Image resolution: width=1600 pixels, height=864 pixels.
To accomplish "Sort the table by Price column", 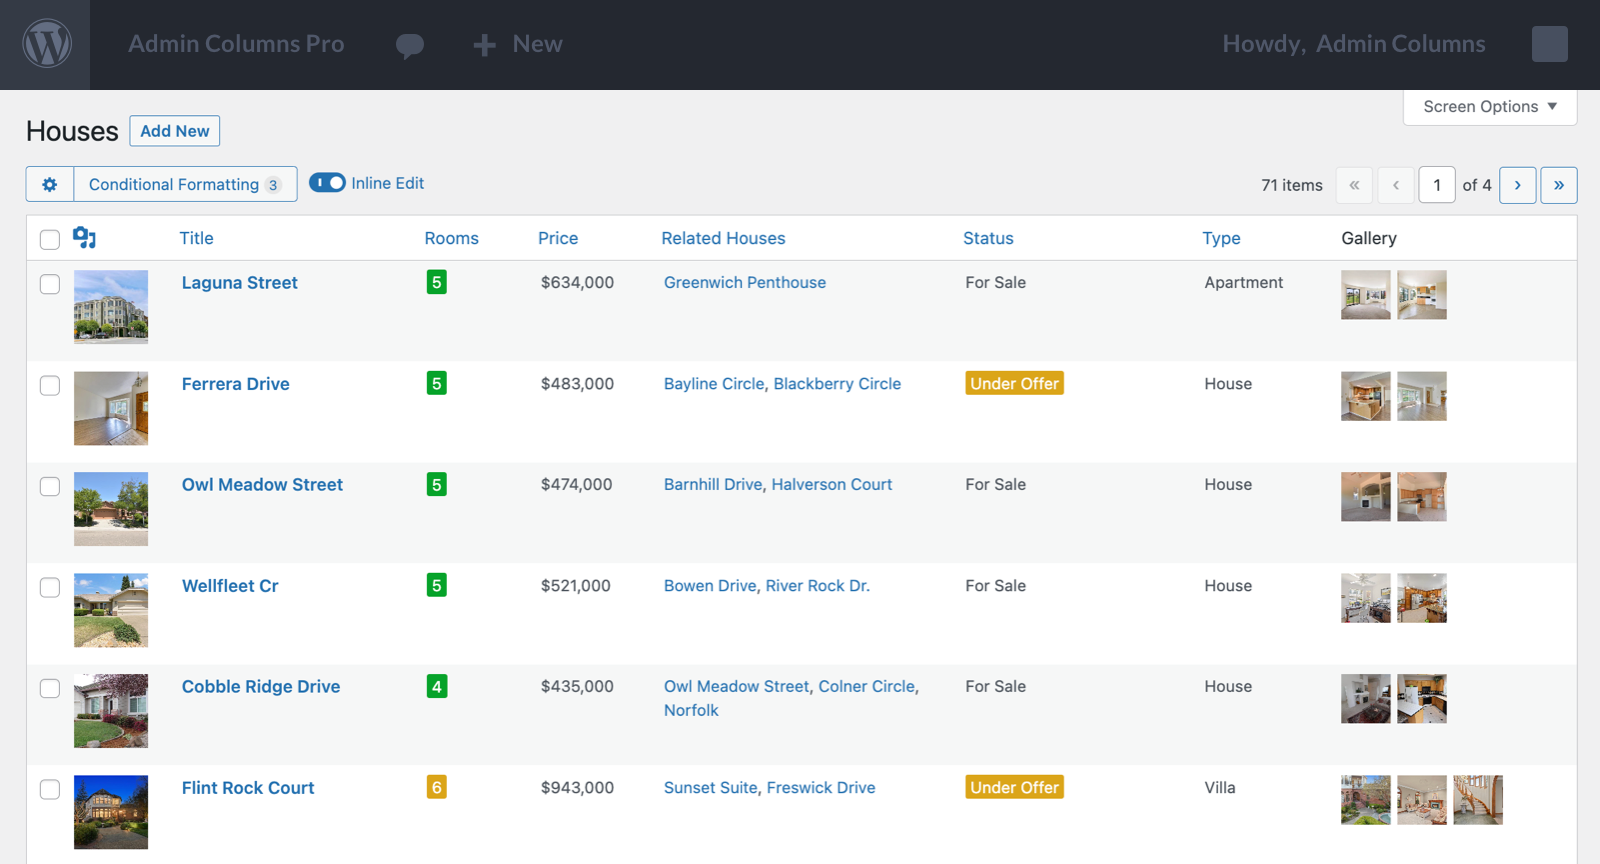I will [558, 238].
